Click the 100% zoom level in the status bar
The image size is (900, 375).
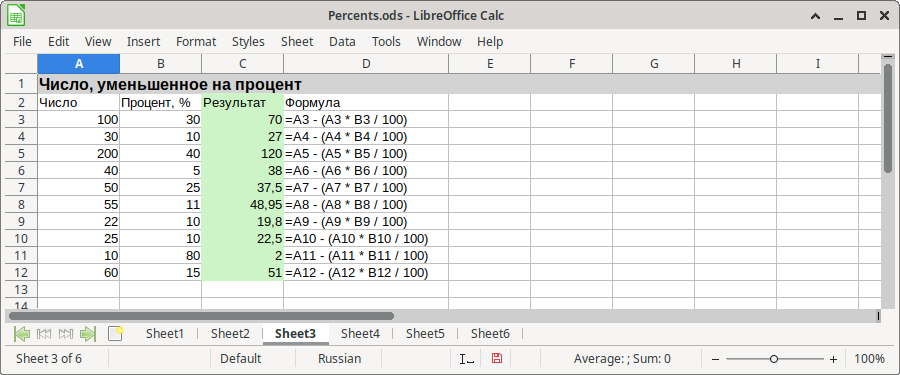click(869, 359)
